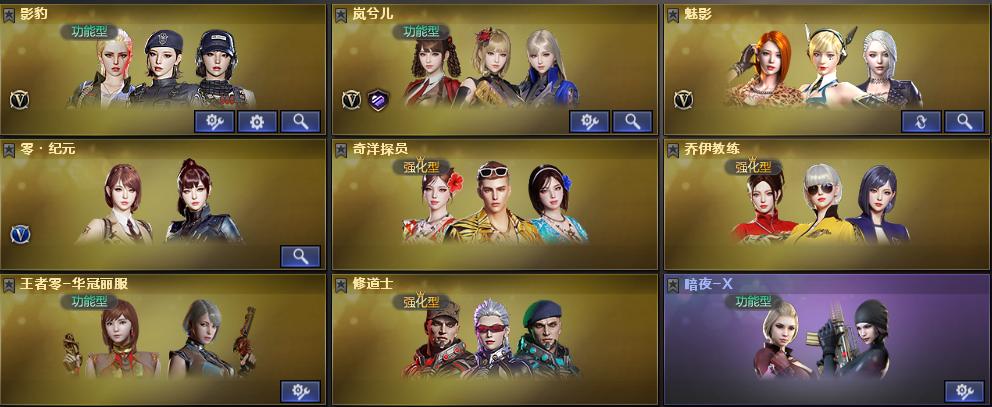Click the gear-wrench button on 影豹 card
Viewport: 992px width, 407px height.
pos(214,122)
